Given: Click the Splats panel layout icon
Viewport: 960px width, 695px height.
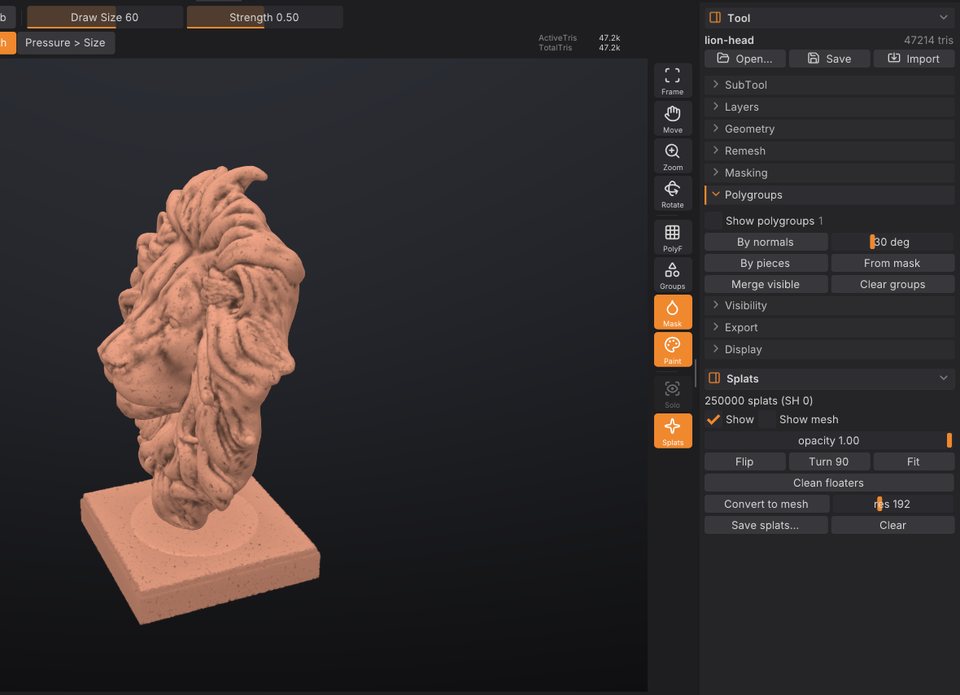Looking at the screenshot, I should click(714, 378).
